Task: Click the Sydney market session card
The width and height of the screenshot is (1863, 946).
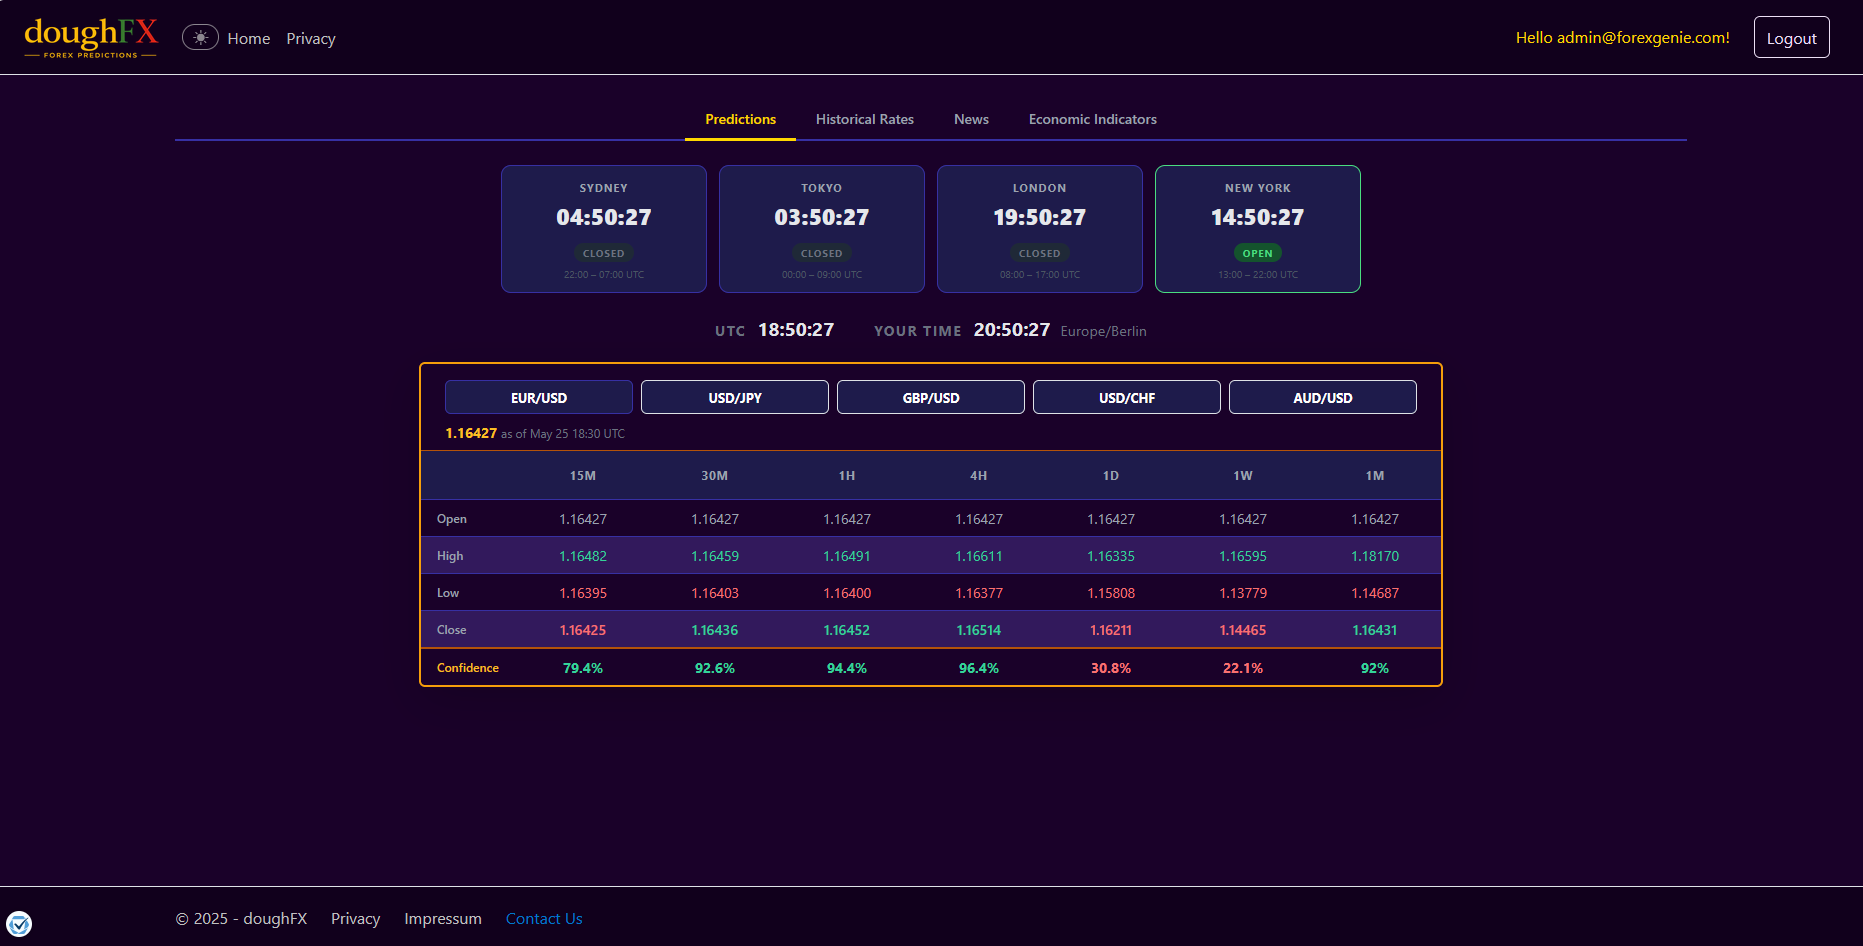Action: tap(604, 229)
